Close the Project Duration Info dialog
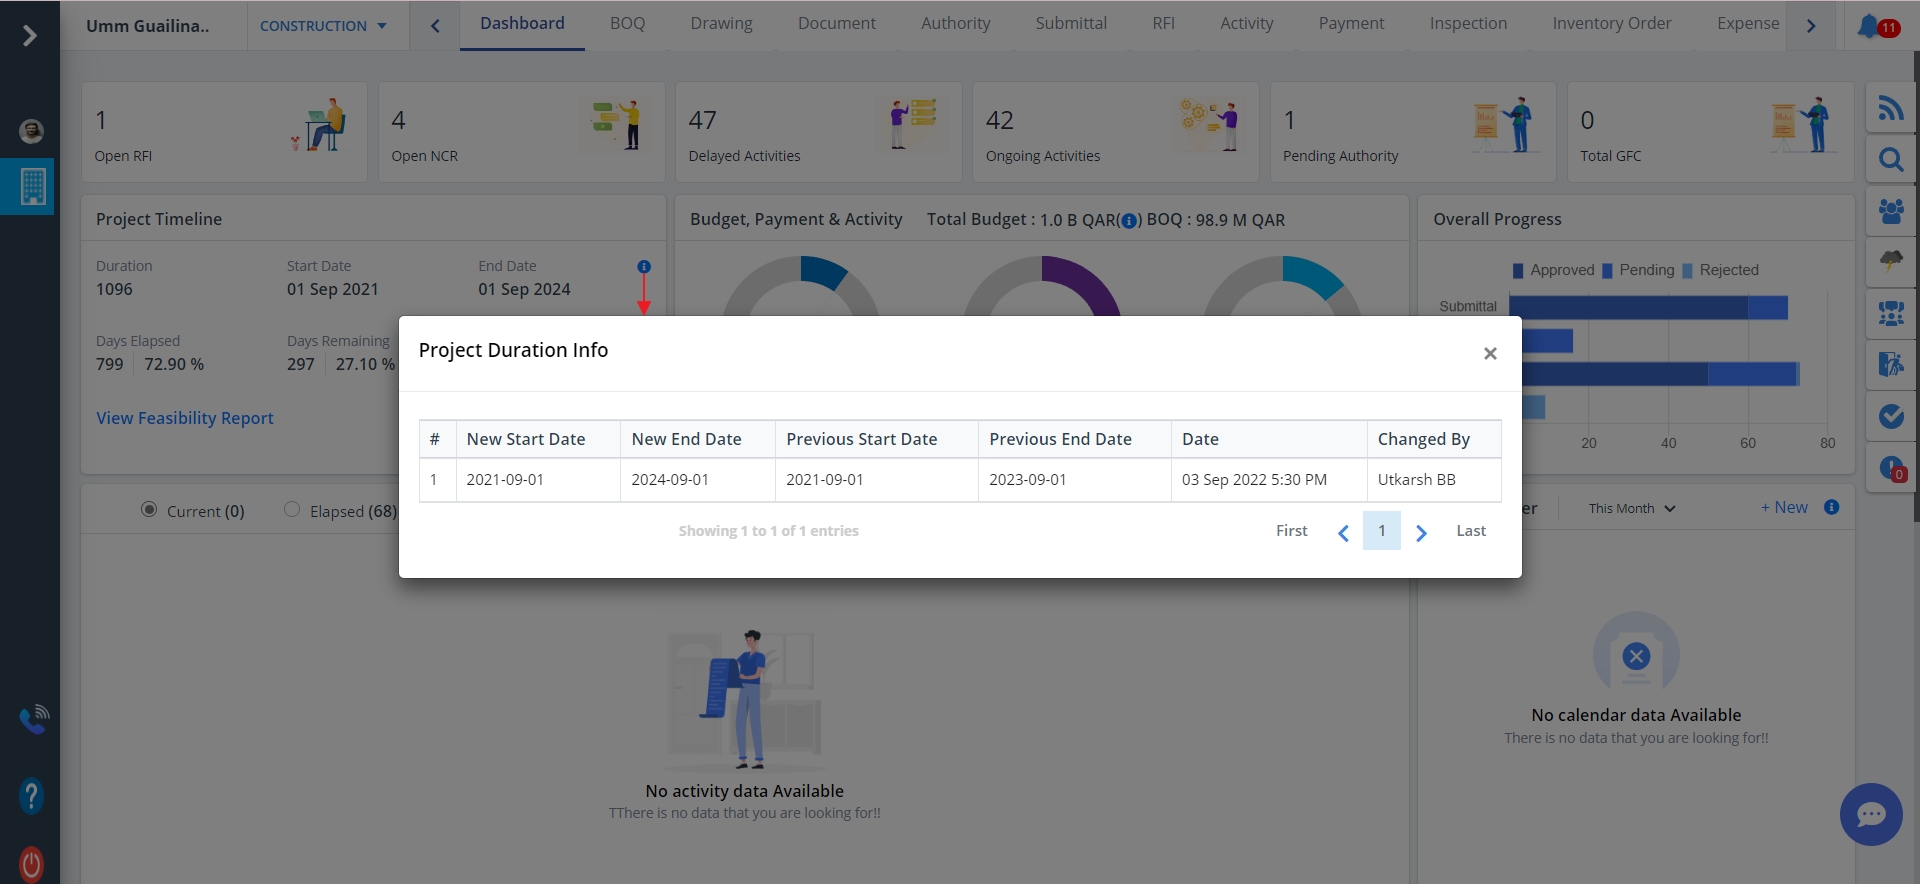This screenshot has width=1920, height=884. [x=1489, y=353]
